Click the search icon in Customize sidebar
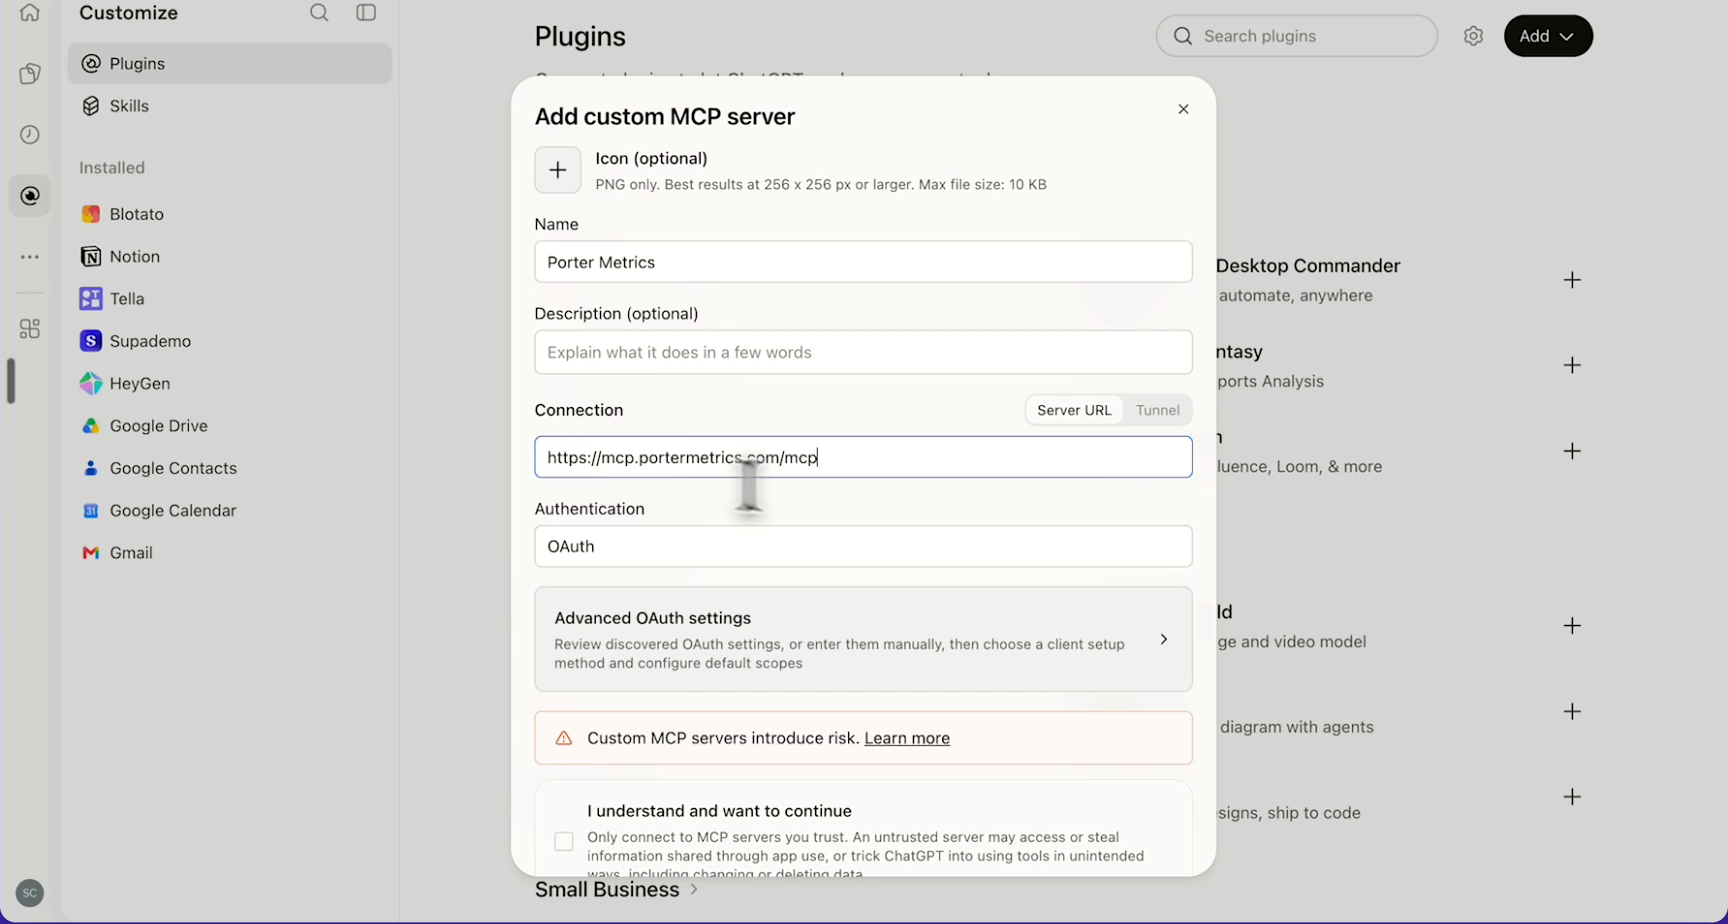 319,13
